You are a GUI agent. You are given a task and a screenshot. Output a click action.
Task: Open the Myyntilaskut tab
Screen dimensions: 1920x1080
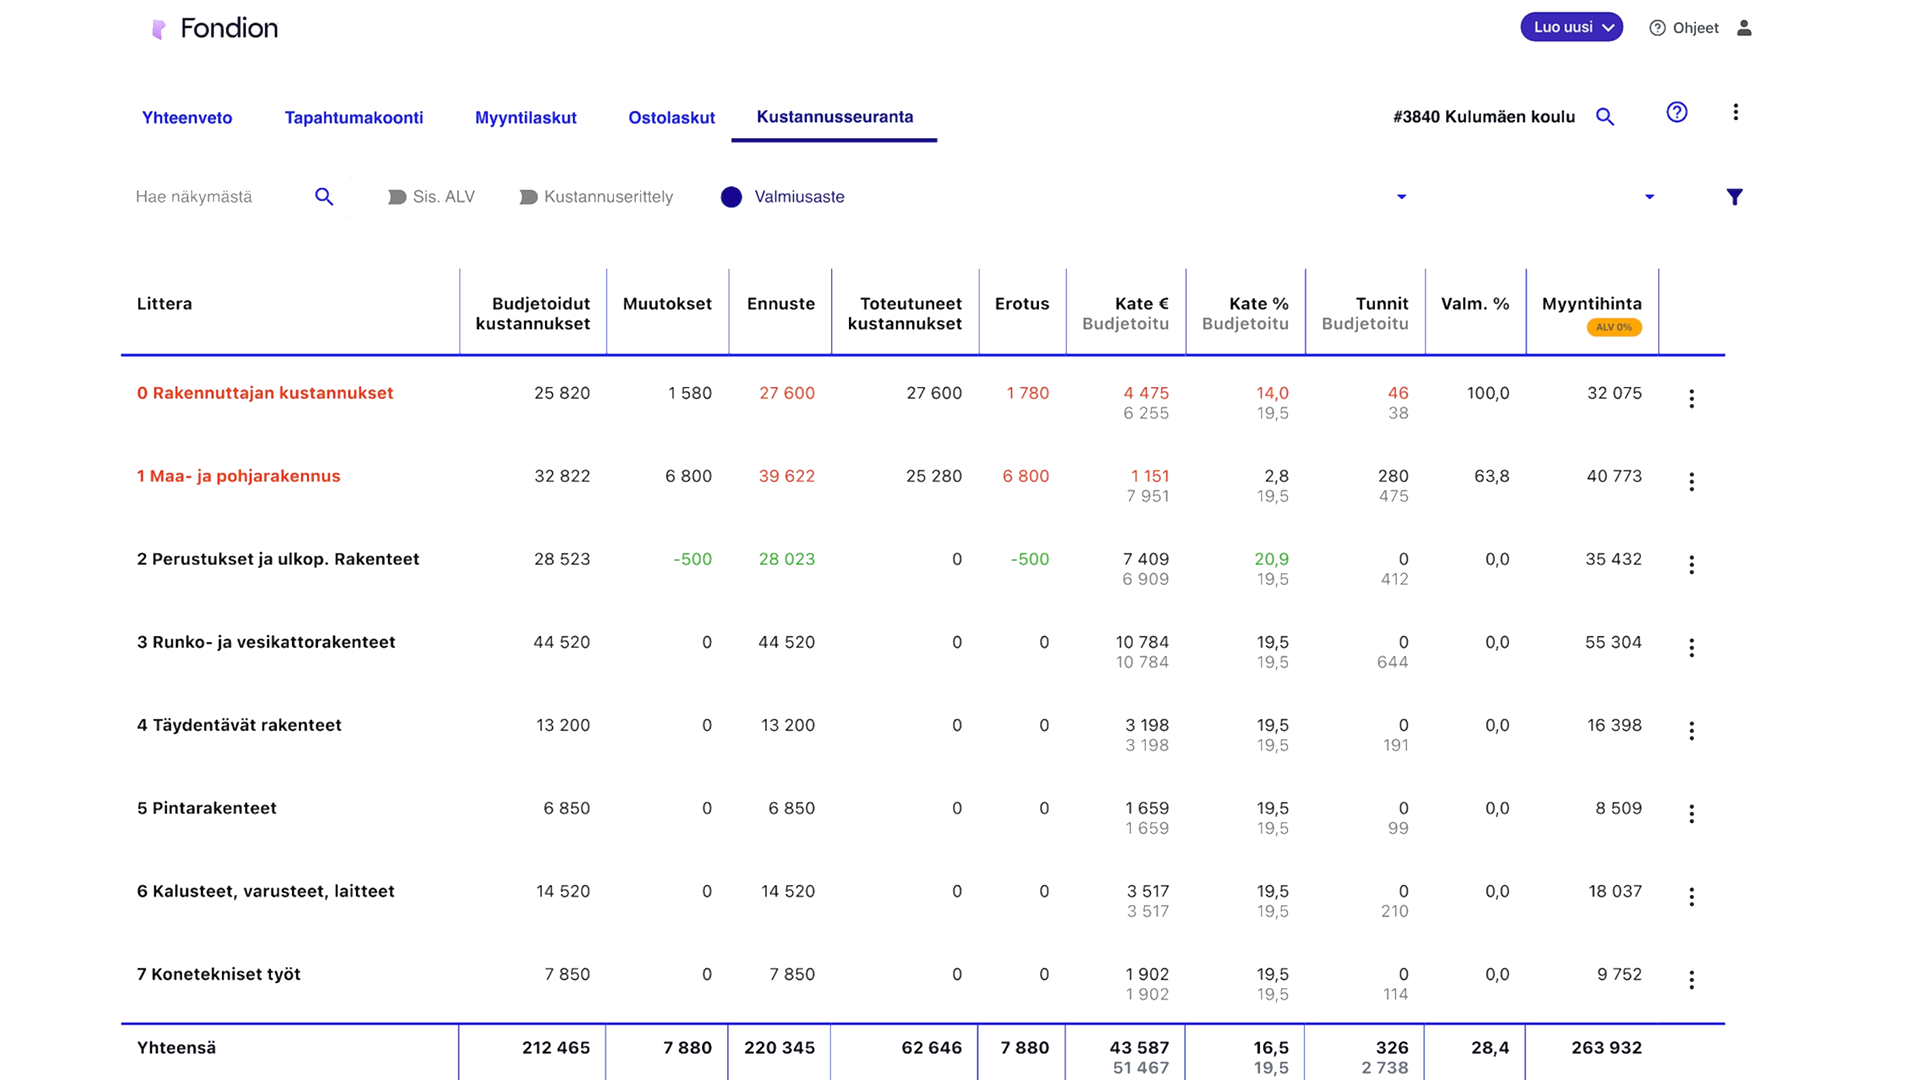526,118
